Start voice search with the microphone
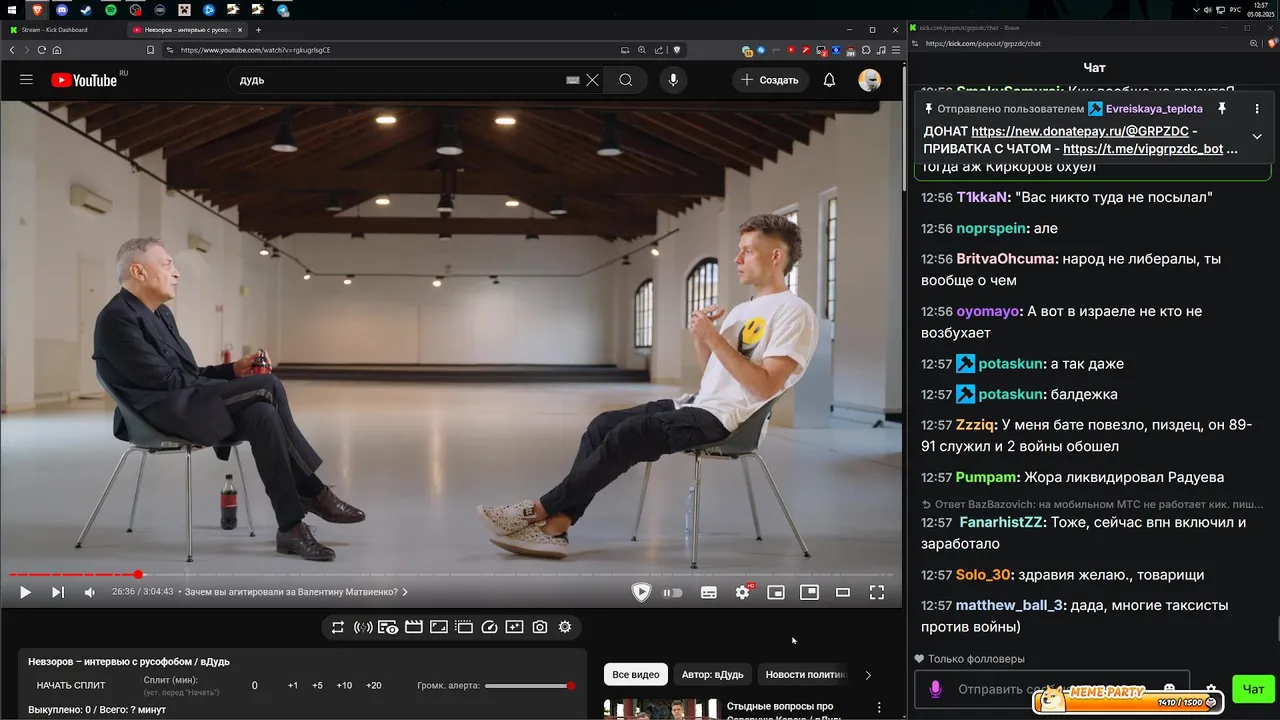This screenshot has height=720, width=1280. point(673,80)
